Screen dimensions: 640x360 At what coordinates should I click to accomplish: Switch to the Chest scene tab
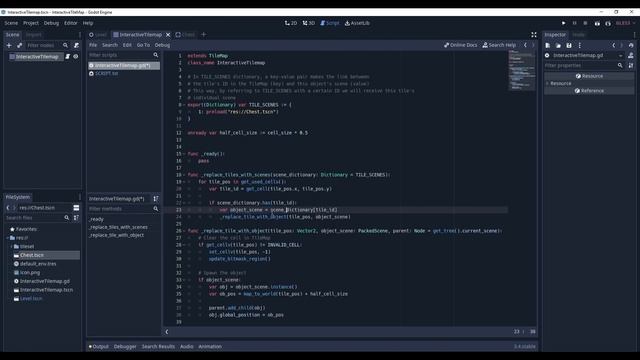click(x=185, y=35)
